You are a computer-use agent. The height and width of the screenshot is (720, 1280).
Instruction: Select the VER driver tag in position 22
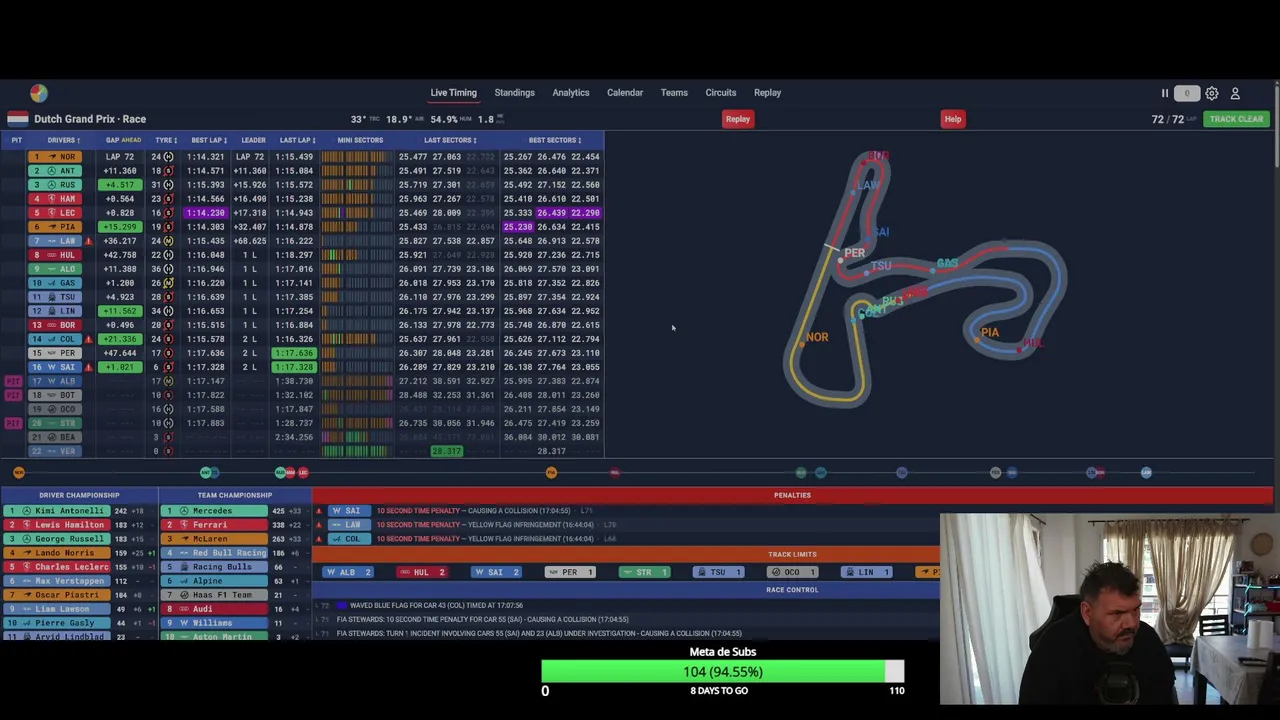point(54,451)
